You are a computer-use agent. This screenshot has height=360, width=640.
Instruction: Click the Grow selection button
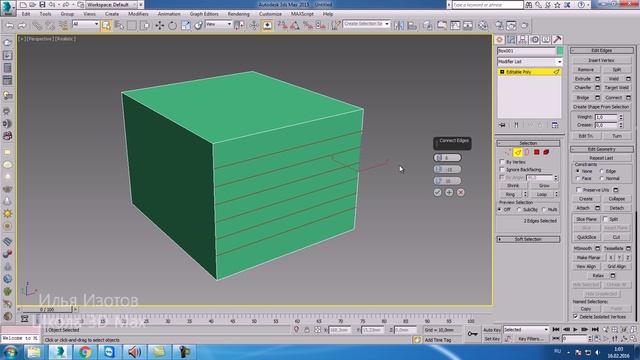(544, 185)
